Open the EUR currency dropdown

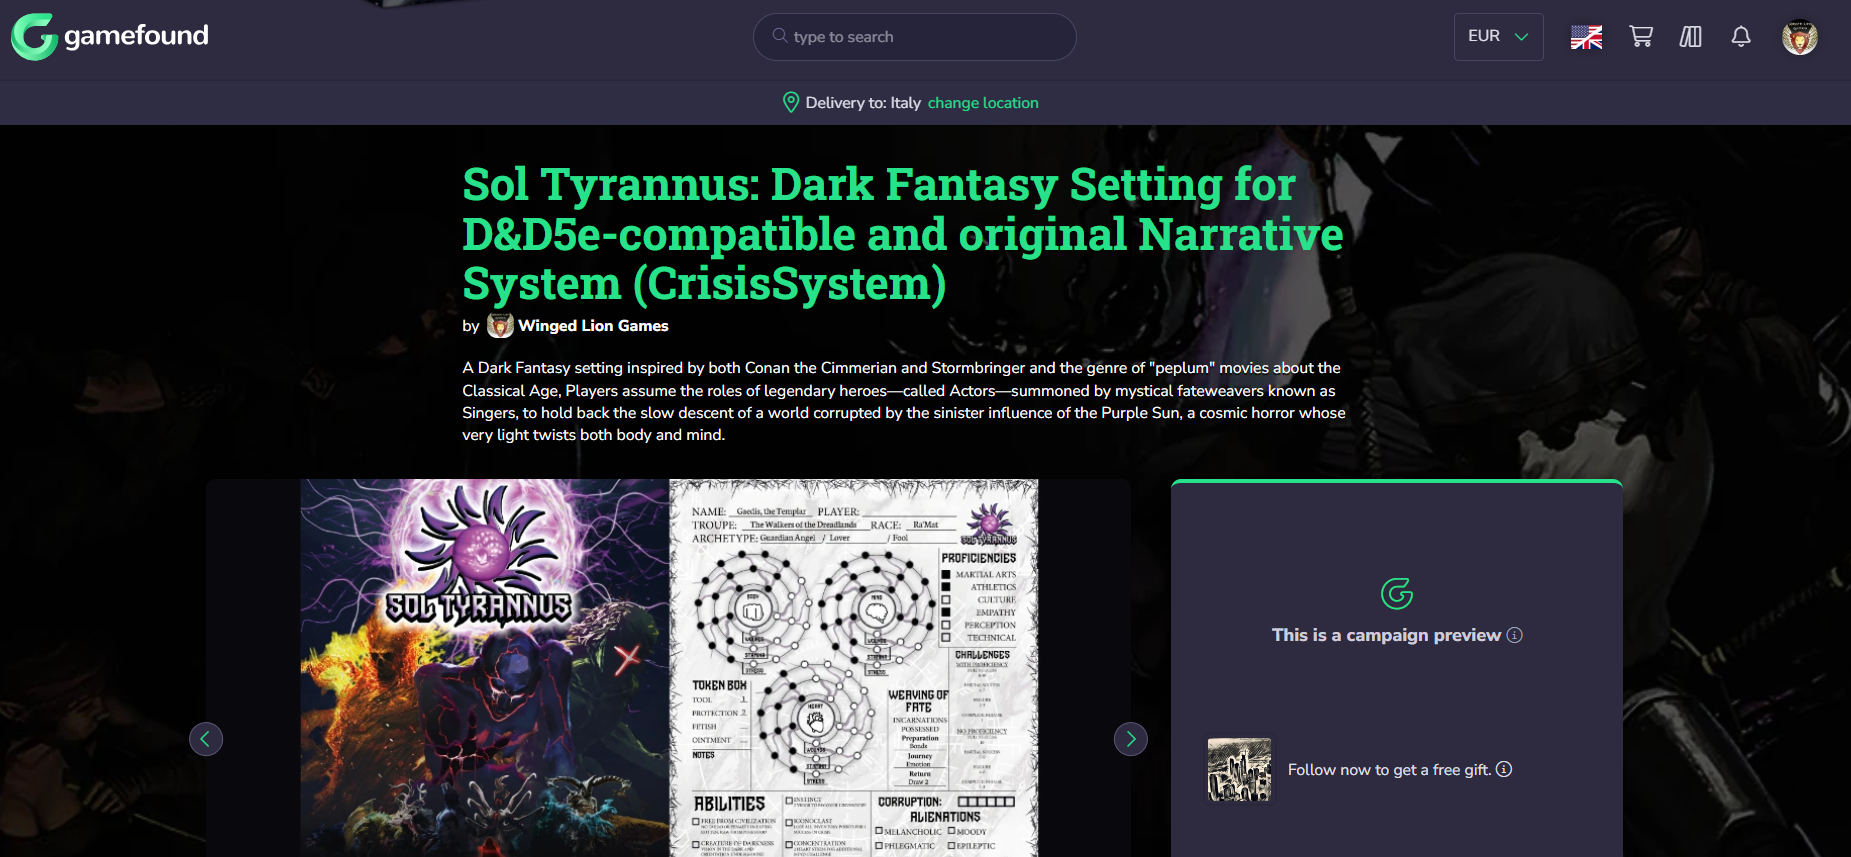point(1498,37)
